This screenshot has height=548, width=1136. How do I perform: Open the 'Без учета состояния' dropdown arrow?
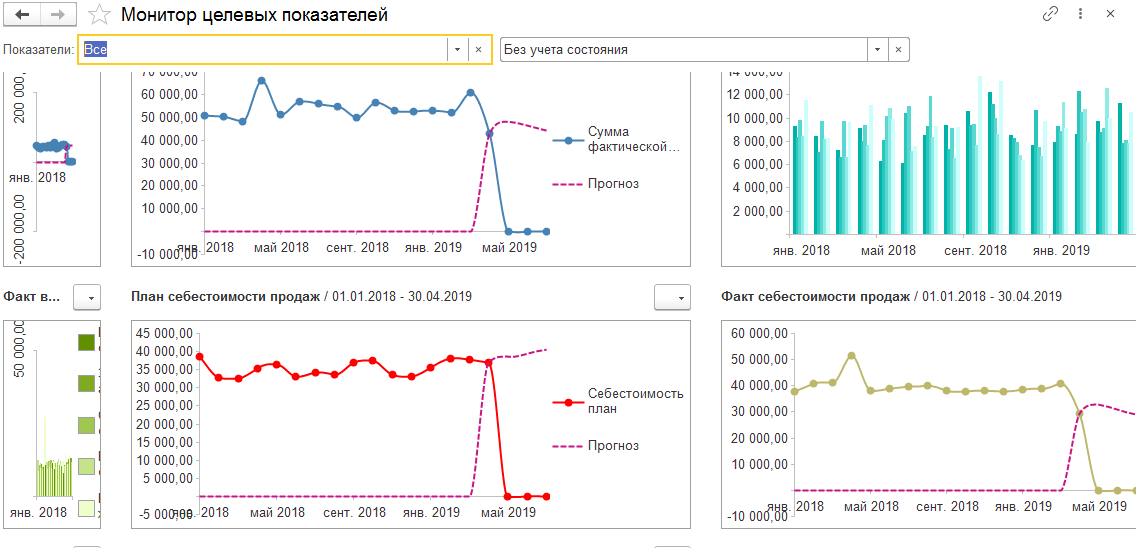click(877, 49)
